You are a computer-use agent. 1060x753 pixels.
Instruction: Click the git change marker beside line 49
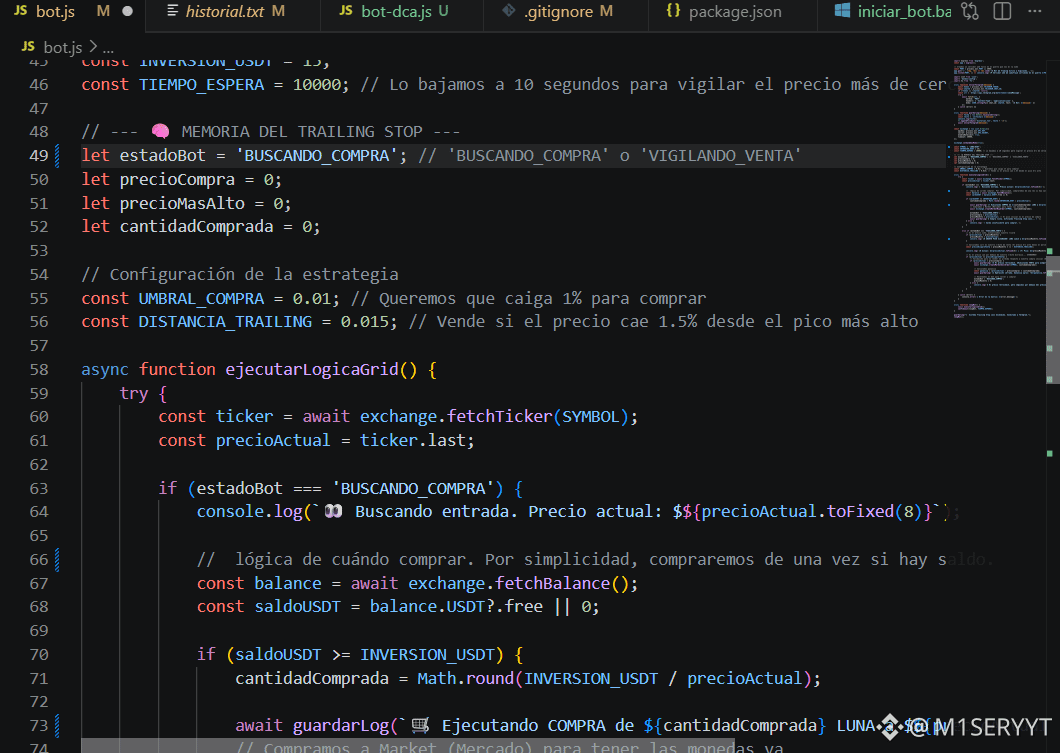[x=57, y=155]
